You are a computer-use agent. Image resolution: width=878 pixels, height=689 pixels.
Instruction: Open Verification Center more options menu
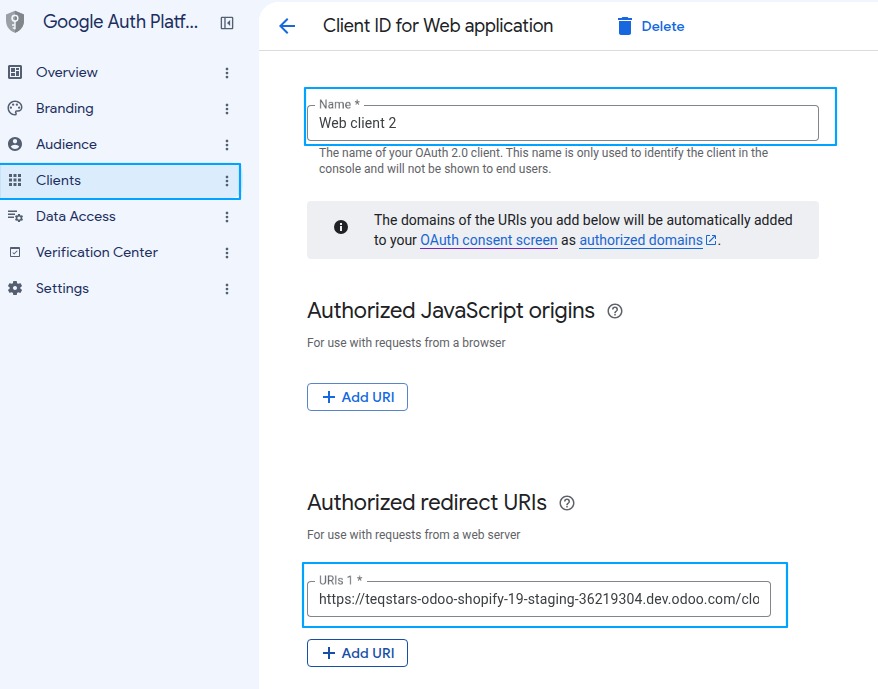point(227,253)
